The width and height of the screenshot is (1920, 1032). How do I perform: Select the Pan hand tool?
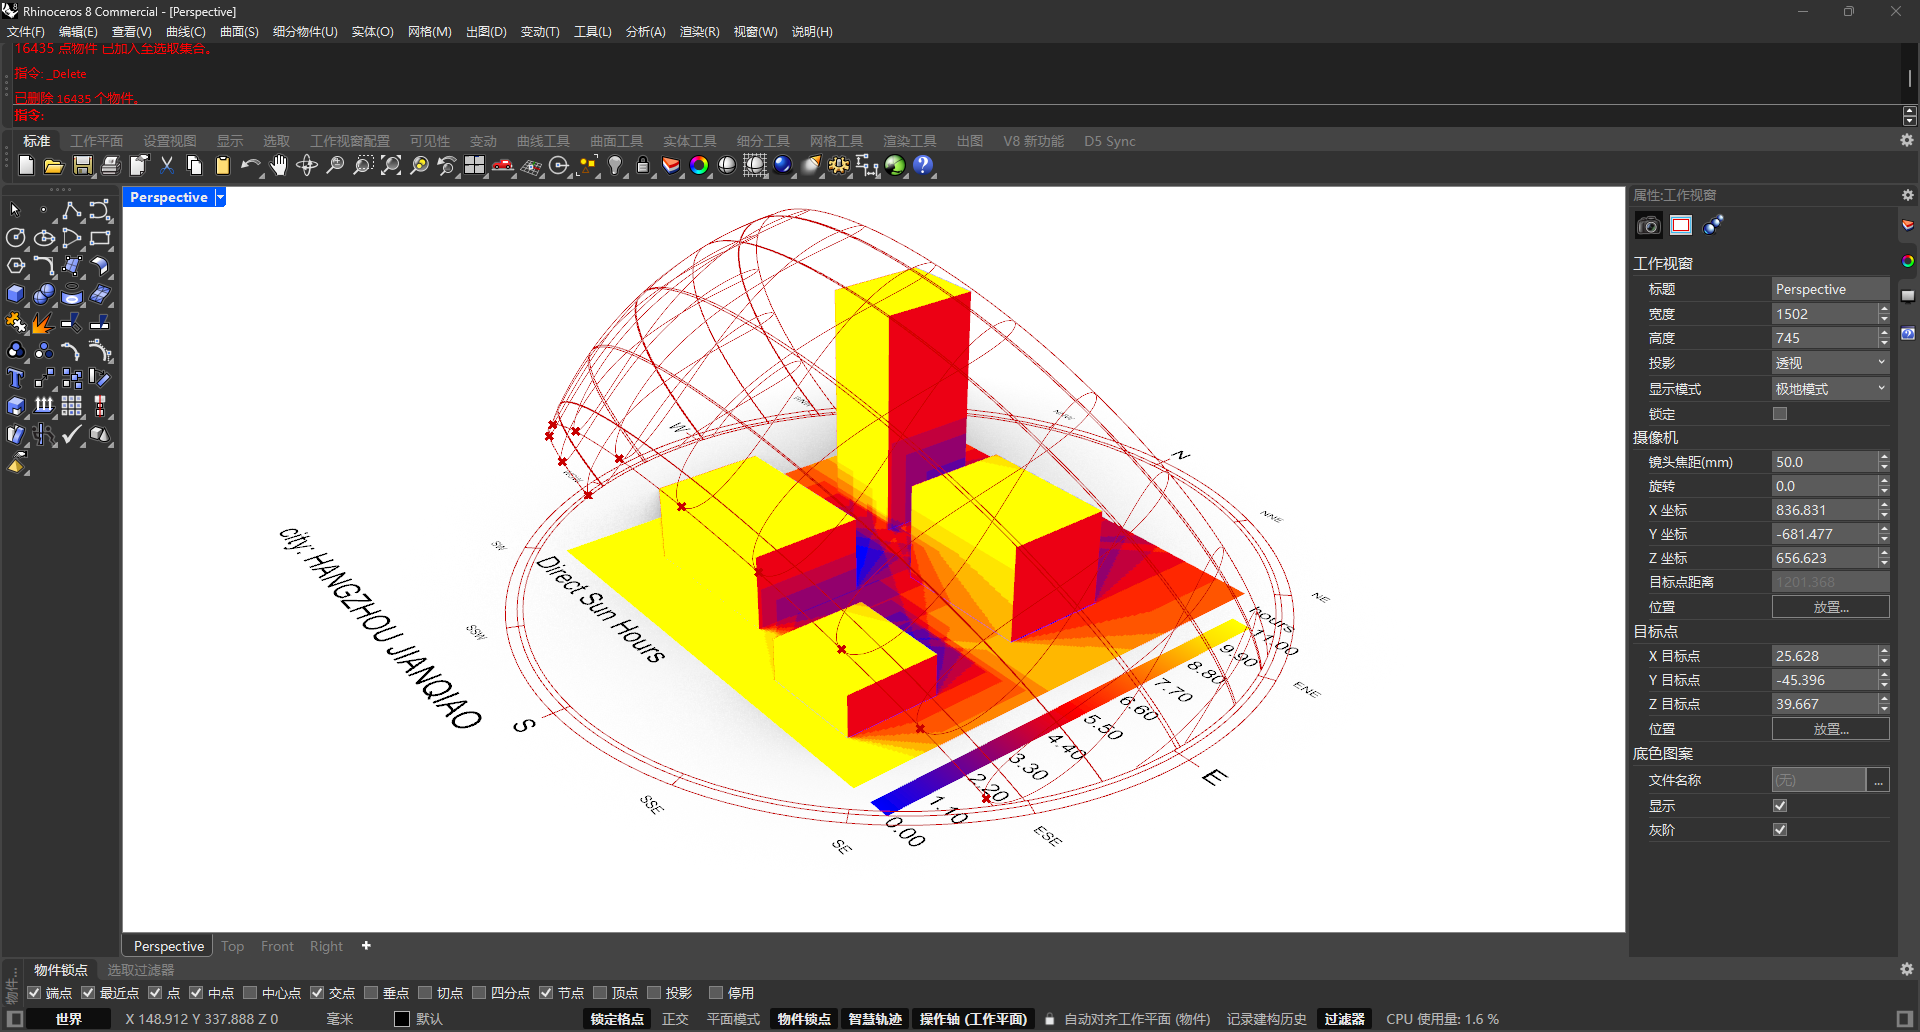(x=278, y=166)
